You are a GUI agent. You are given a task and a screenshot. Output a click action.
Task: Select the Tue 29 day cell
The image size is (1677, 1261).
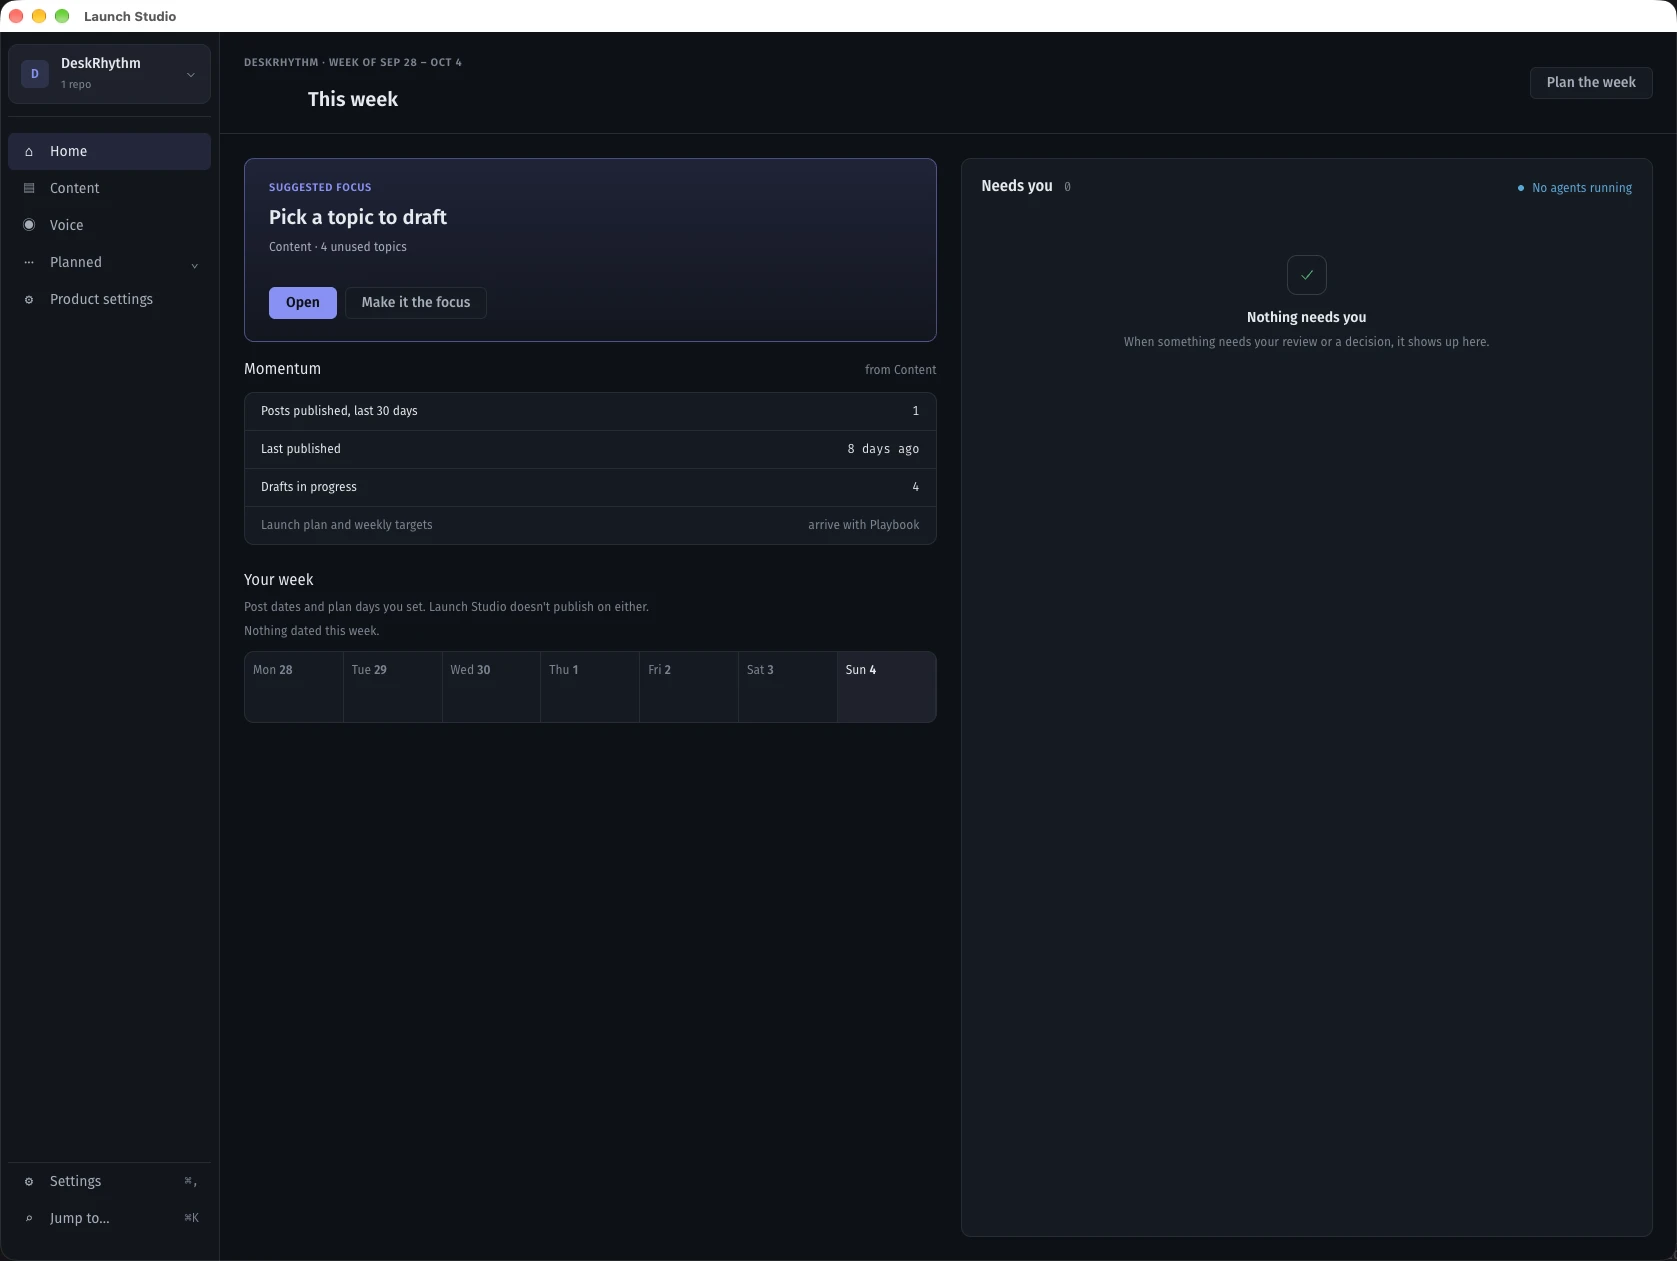(393, 687)
